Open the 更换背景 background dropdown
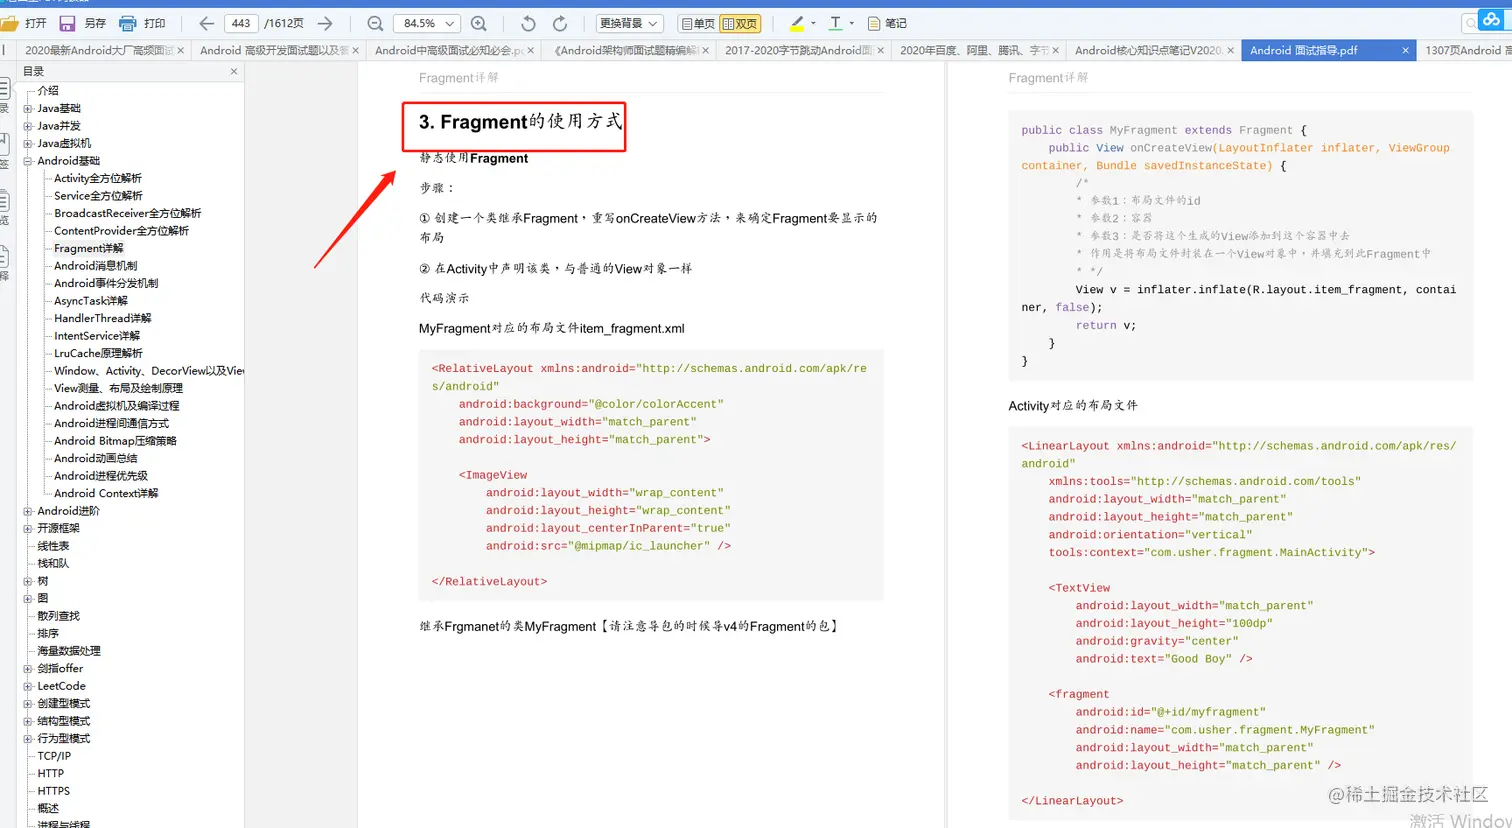 (x=629, y=23)
